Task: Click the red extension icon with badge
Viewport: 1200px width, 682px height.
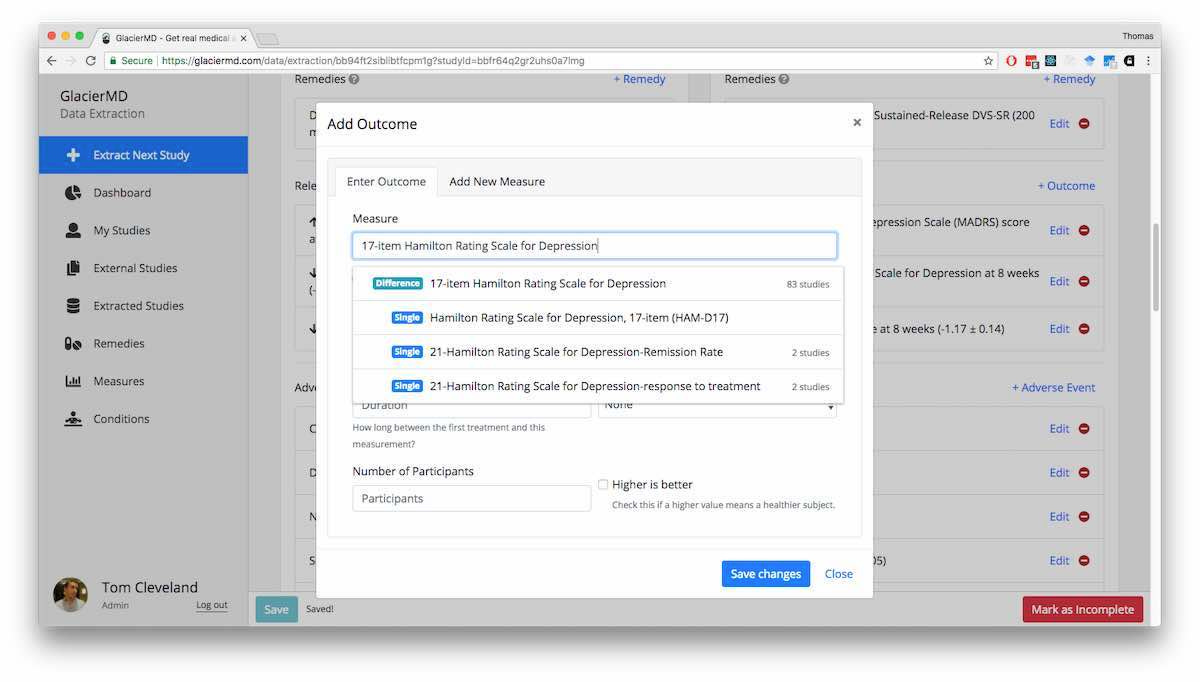Action: (1032, 61)
